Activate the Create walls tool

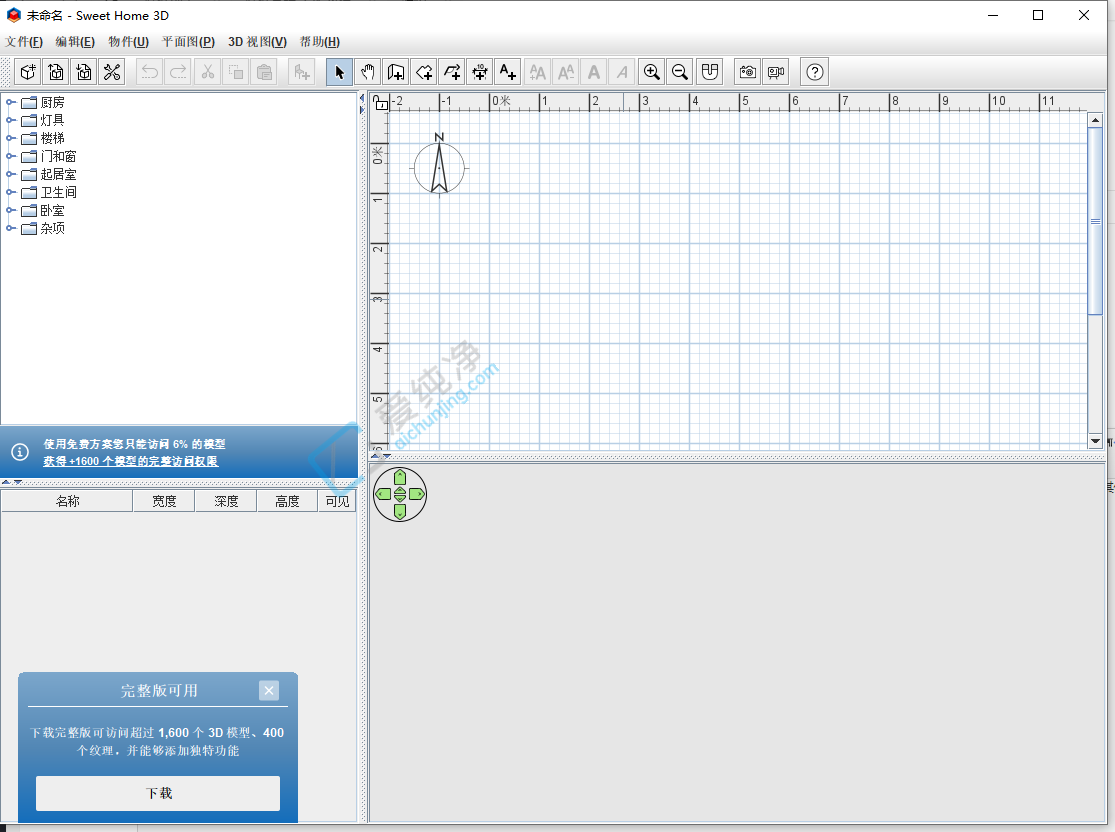tap(395, 72)
